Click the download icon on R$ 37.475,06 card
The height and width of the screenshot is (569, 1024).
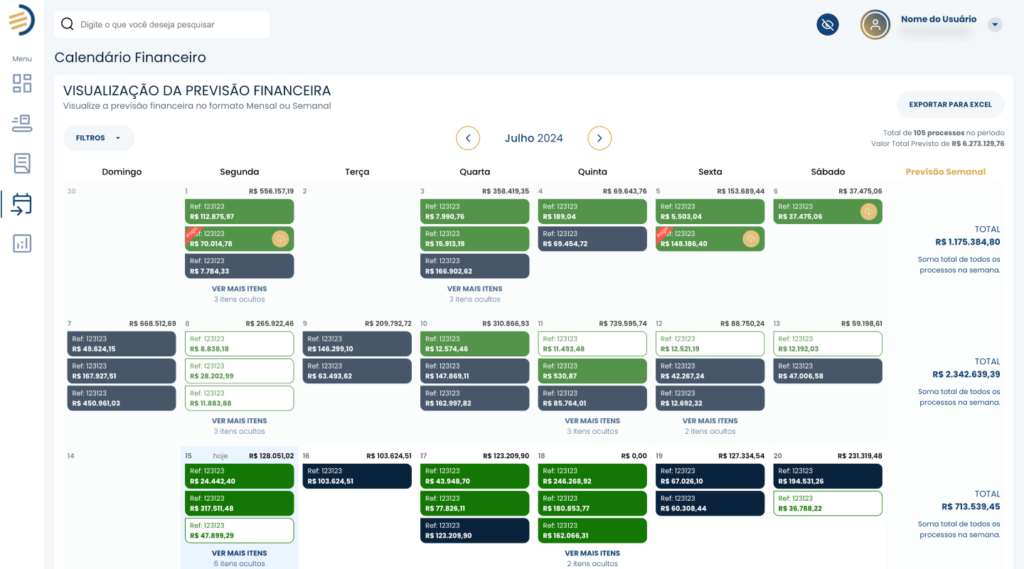(869, 211)
